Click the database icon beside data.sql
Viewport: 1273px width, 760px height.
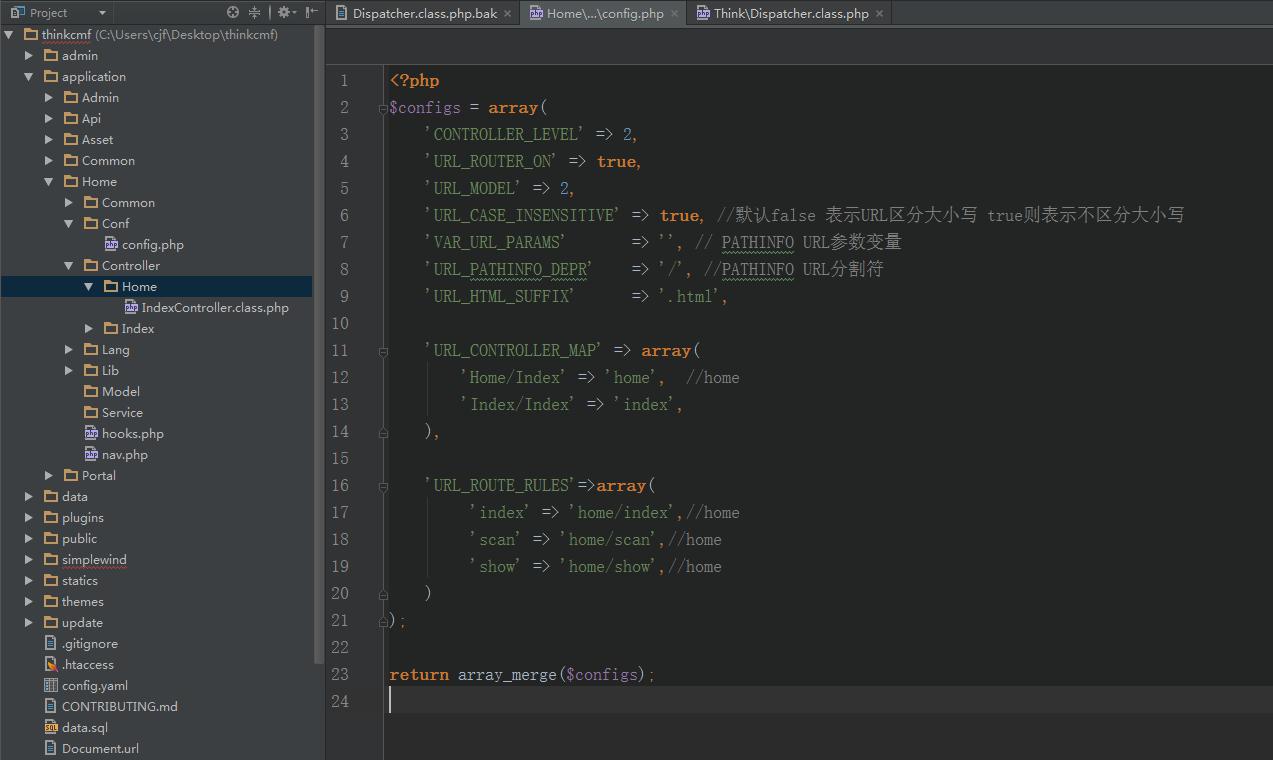tap(52, 727)
